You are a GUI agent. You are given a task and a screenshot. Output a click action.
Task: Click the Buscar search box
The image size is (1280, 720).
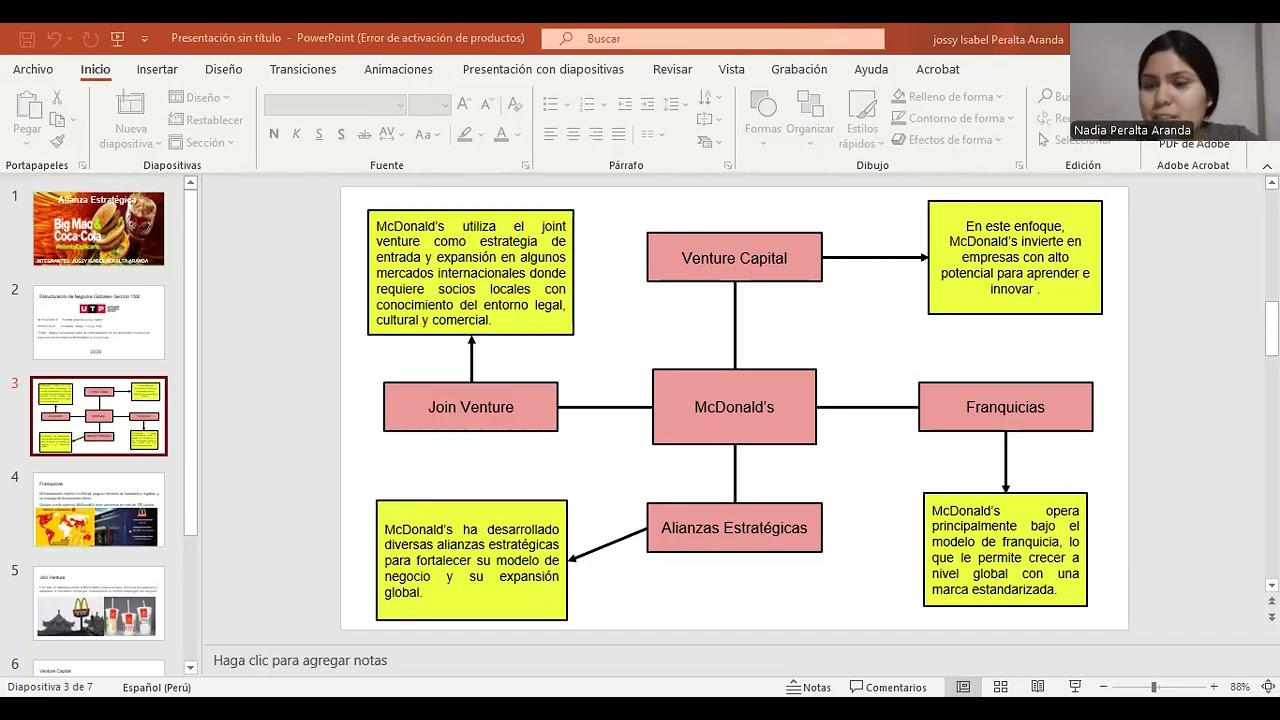coord(713,39)
